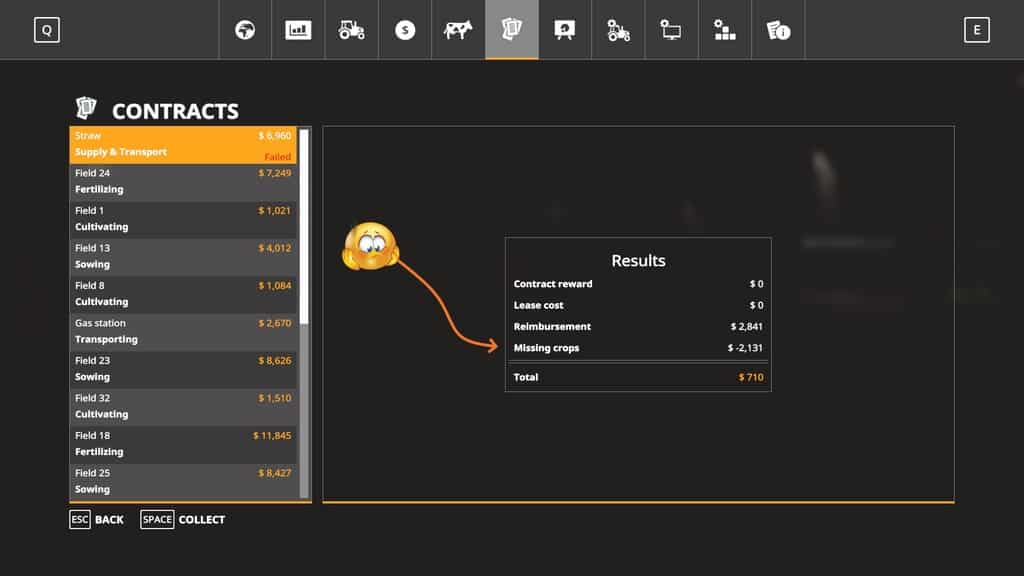The image size is (1024, 576).
Task: Open the finances dollar coin icon
Action: pyautogui.click(x=405, y=30)
